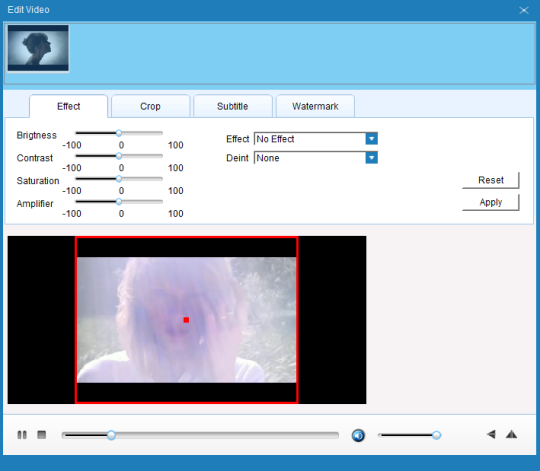Click the upward triangle icon
Screen dimensions: 540x471
pyautogui.click(x=511, y=435)
